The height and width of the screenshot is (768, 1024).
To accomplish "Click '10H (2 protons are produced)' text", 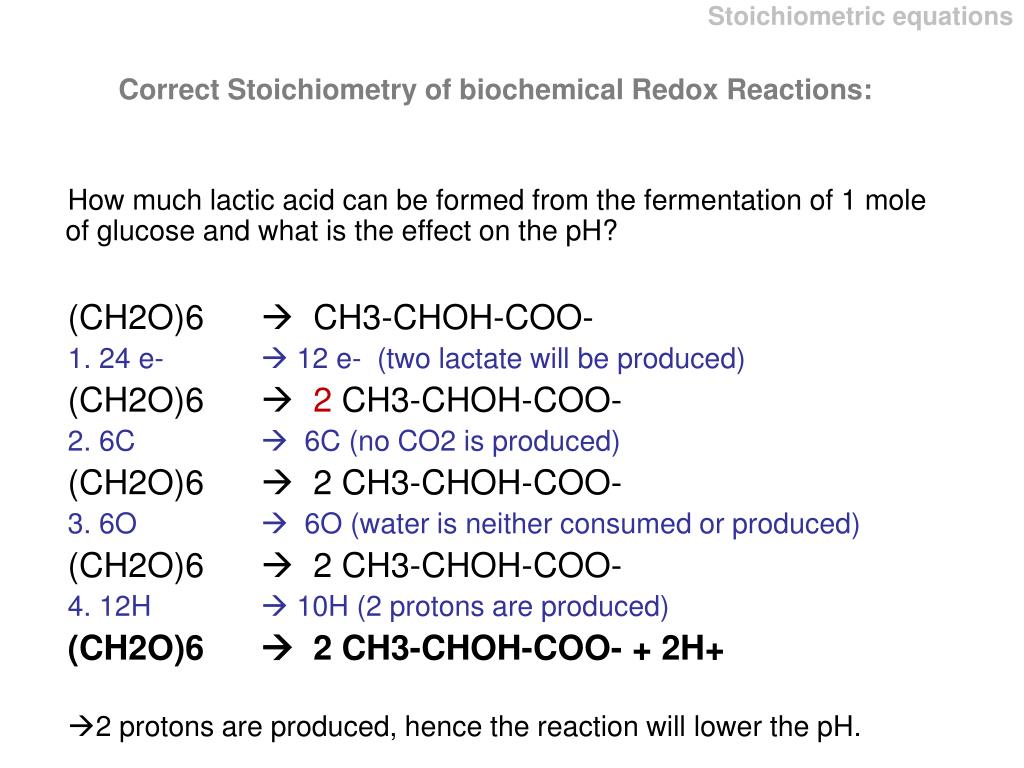I will click(483, 607).
